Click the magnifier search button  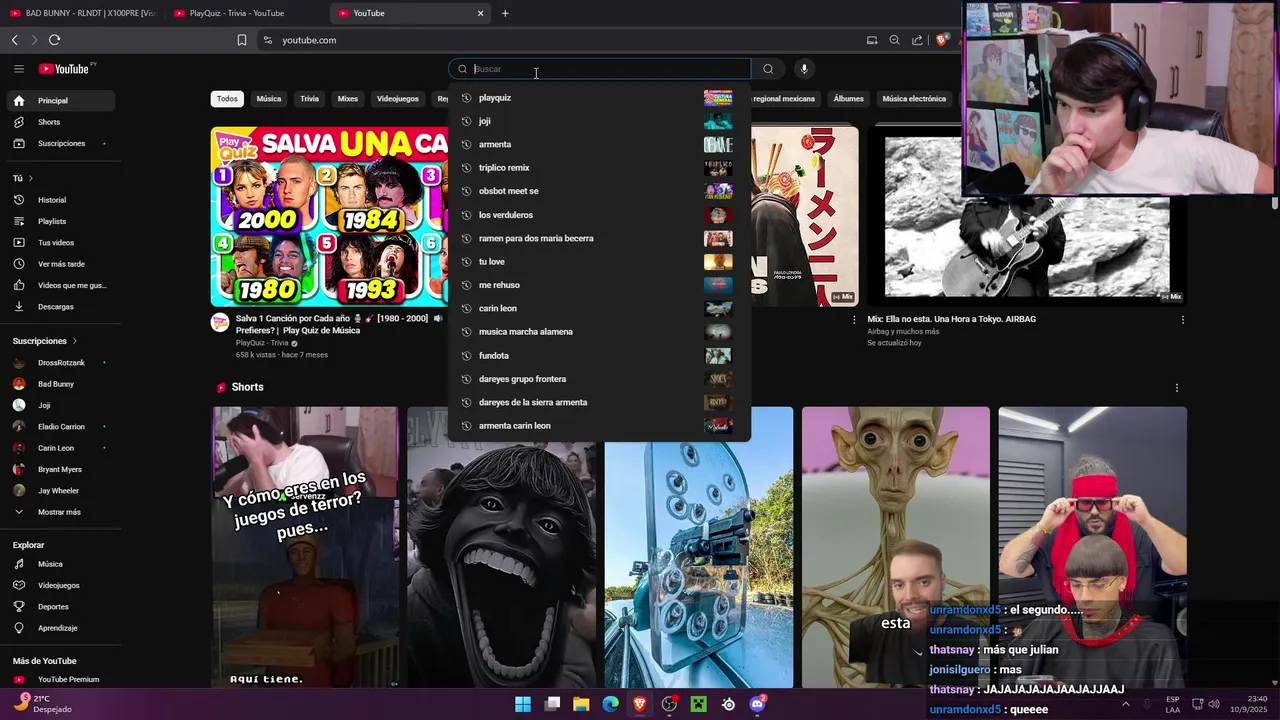pos(768,69)
